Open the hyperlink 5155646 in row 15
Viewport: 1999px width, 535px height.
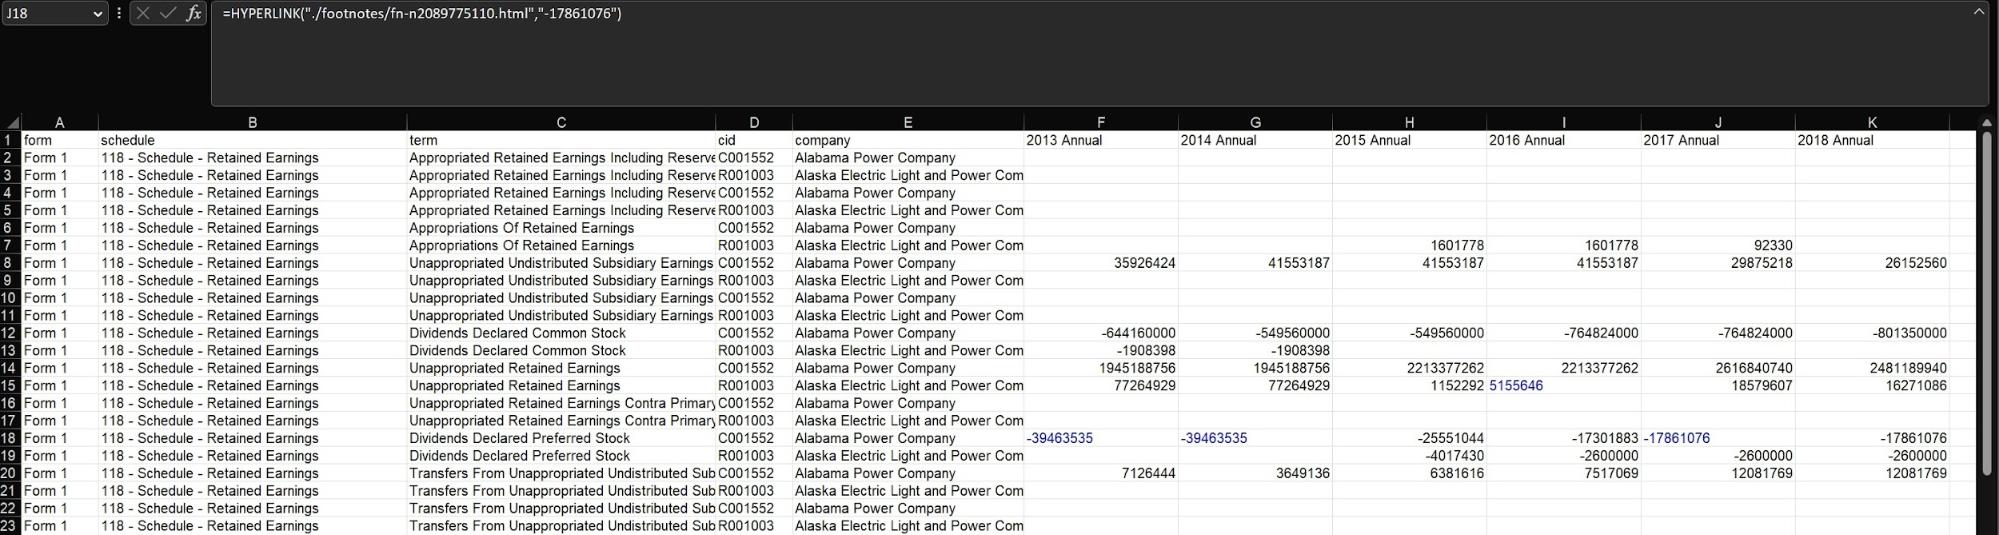(x=1516, y=385)
